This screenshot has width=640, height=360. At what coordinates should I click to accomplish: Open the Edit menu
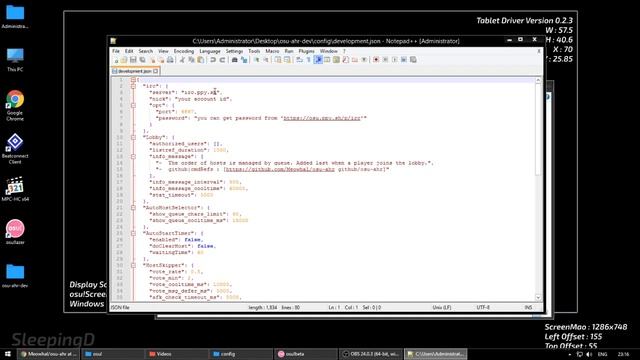coord(129,51)
